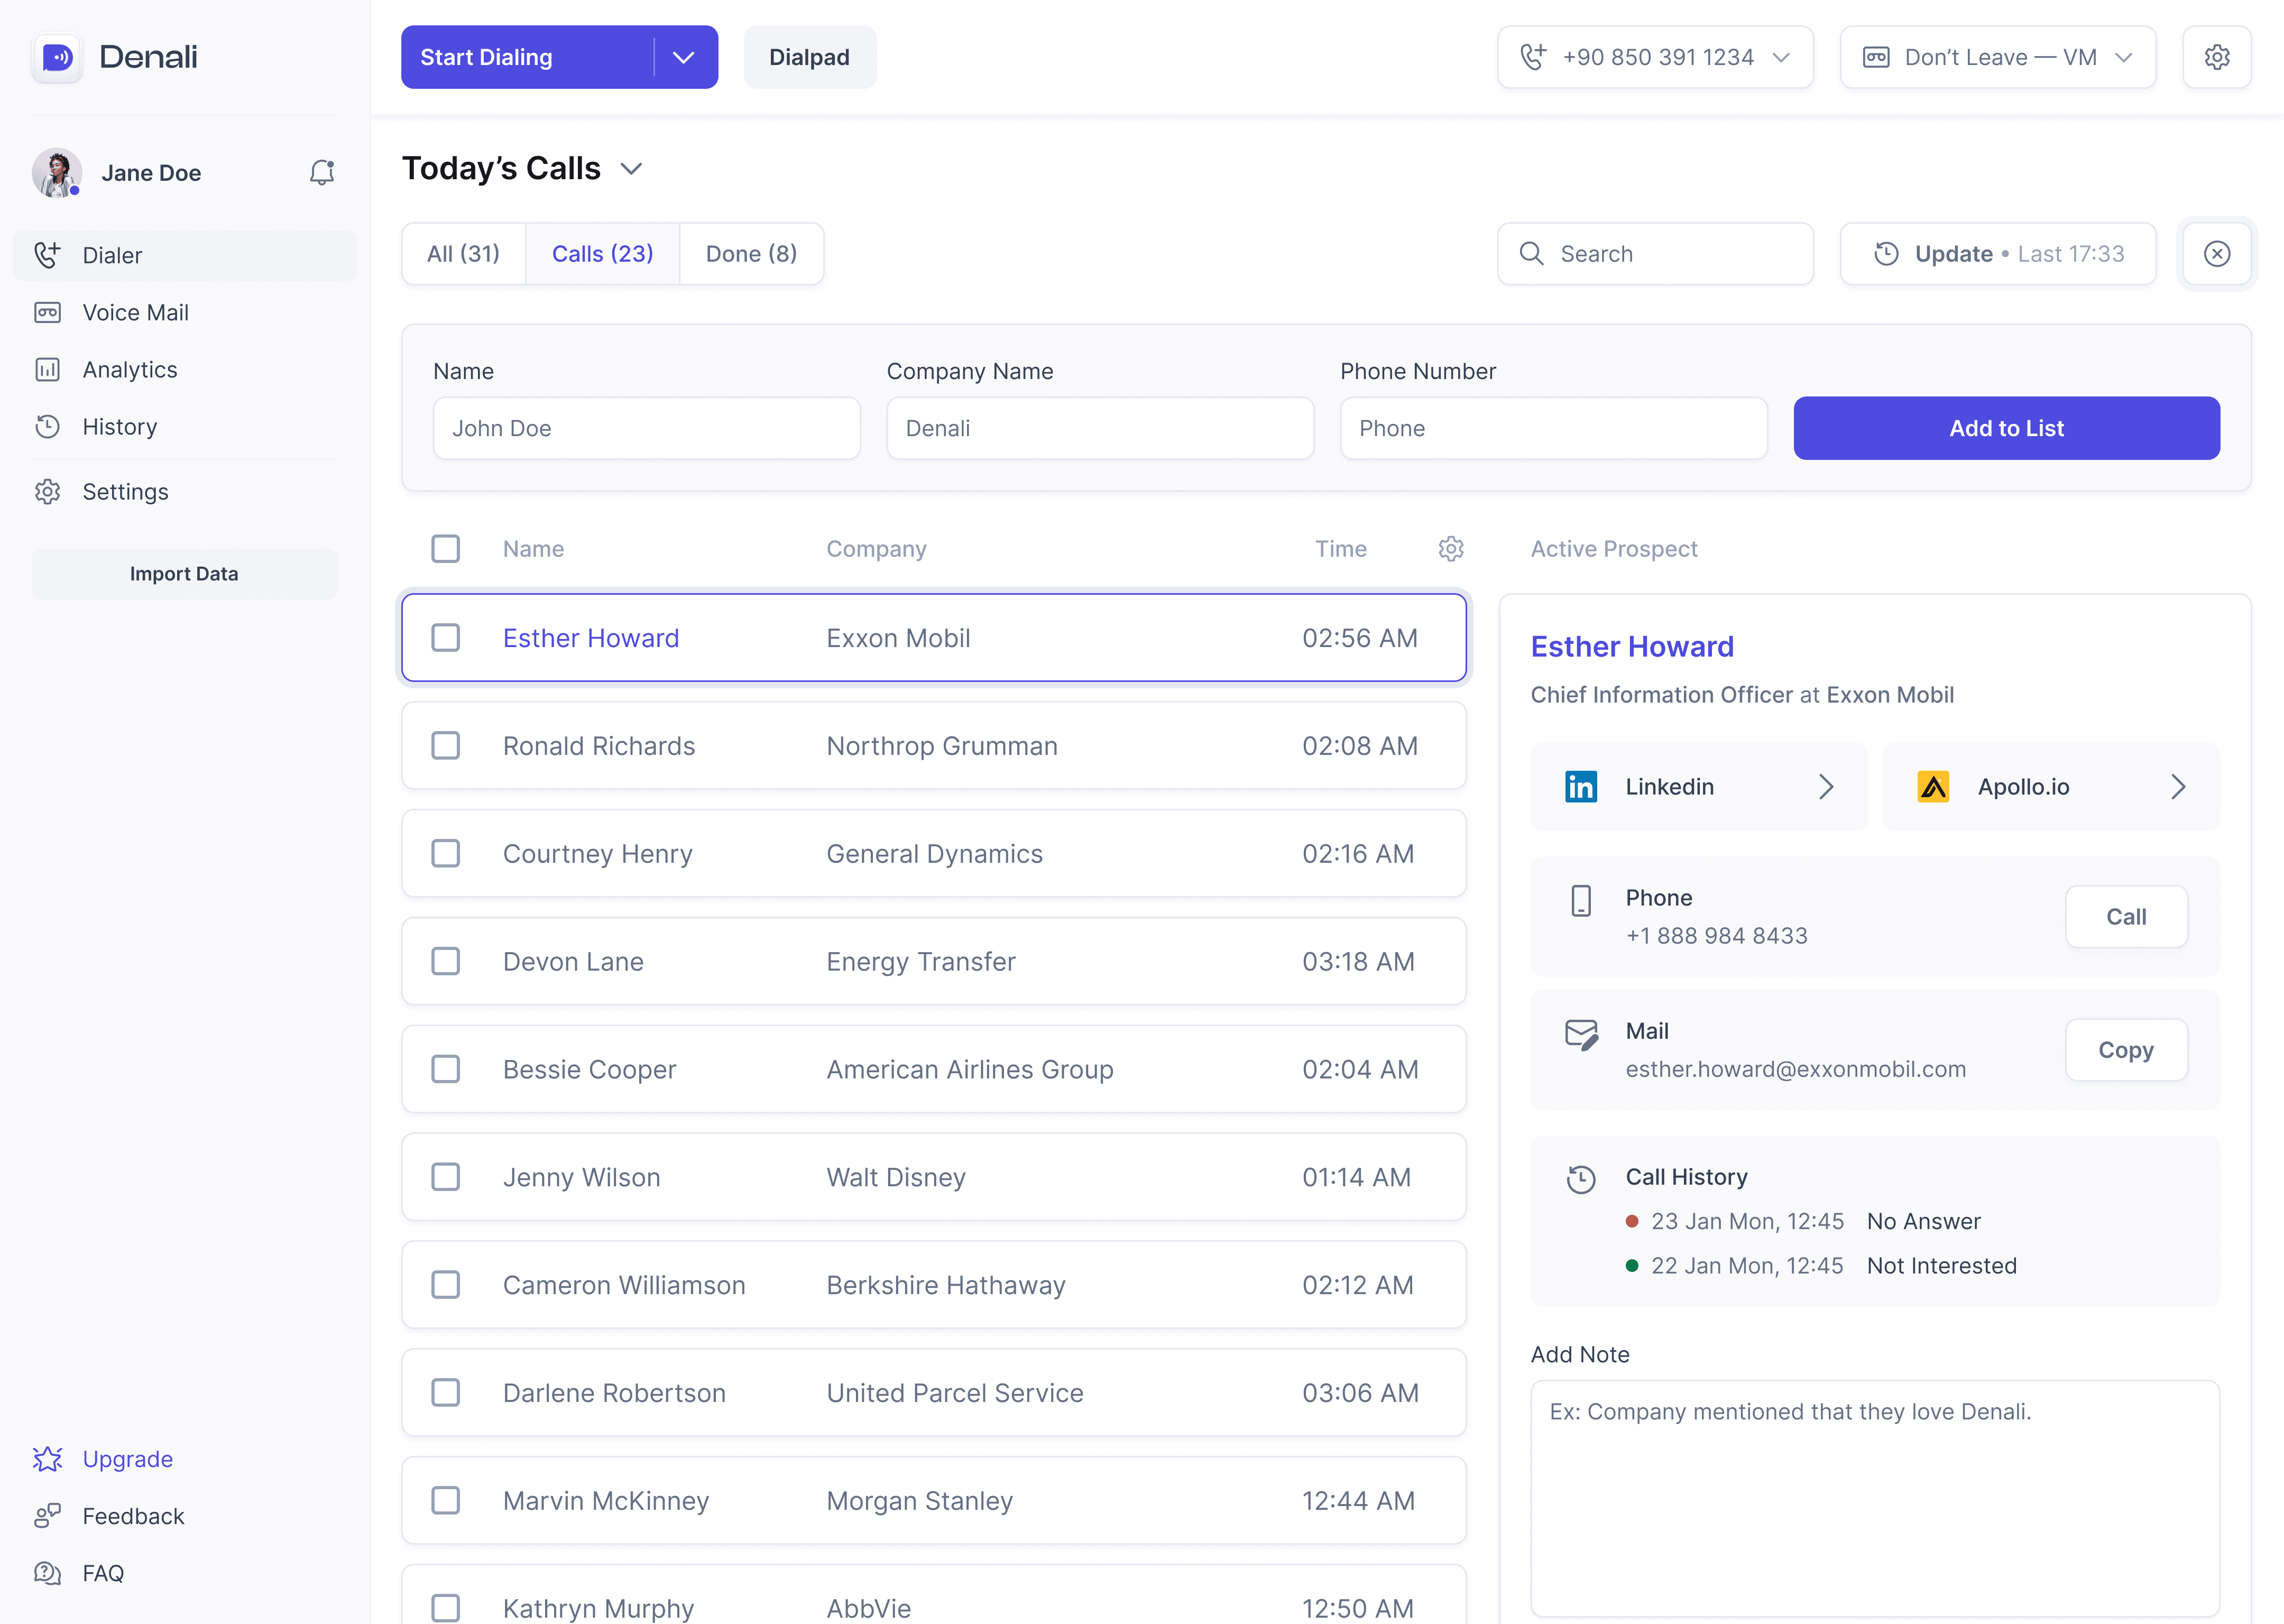
Task: Click the Update refresh clock icon
Action: click(x=1886, y=254)
